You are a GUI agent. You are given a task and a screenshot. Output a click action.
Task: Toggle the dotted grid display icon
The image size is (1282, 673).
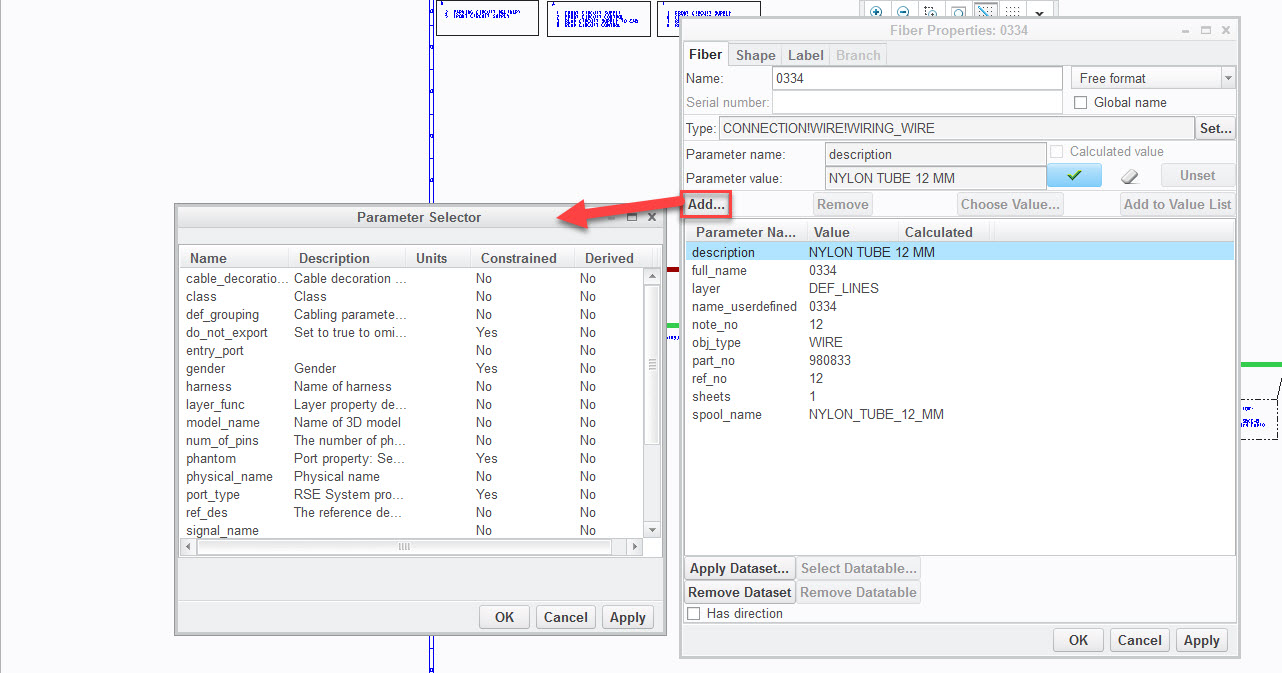[x=1011, y=12]
